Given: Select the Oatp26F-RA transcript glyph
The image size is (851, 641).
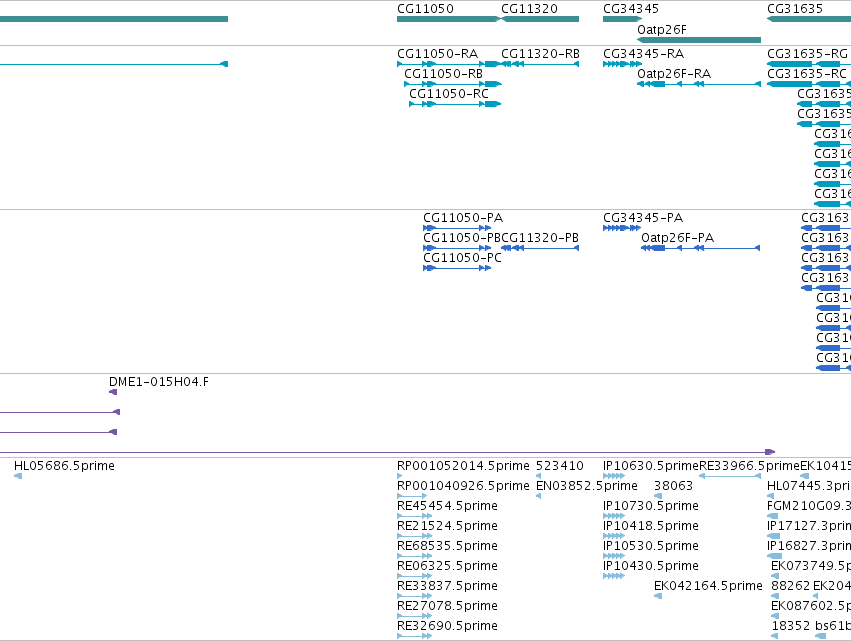Looking at the screenshot, I should coord(699,84).
